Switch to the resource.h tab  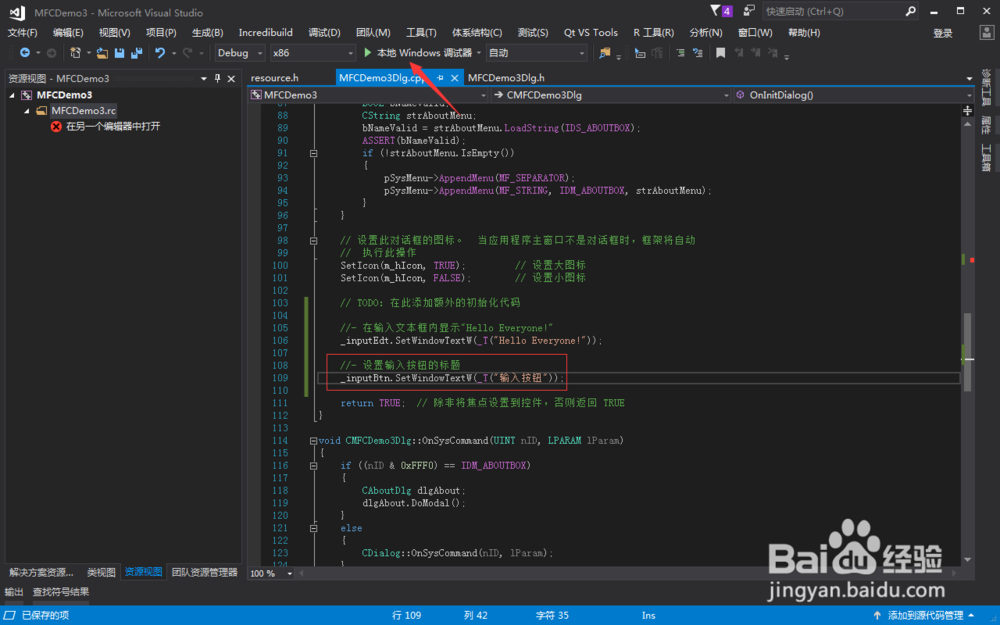[275, 78]
